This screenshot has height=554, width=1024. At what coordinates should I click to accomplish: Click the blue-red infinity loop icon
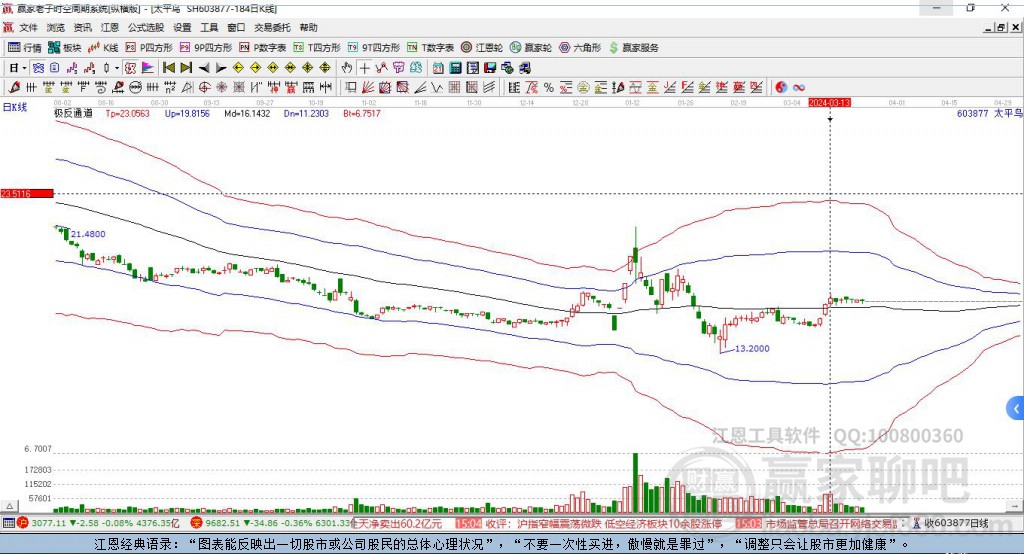[799, 88]
